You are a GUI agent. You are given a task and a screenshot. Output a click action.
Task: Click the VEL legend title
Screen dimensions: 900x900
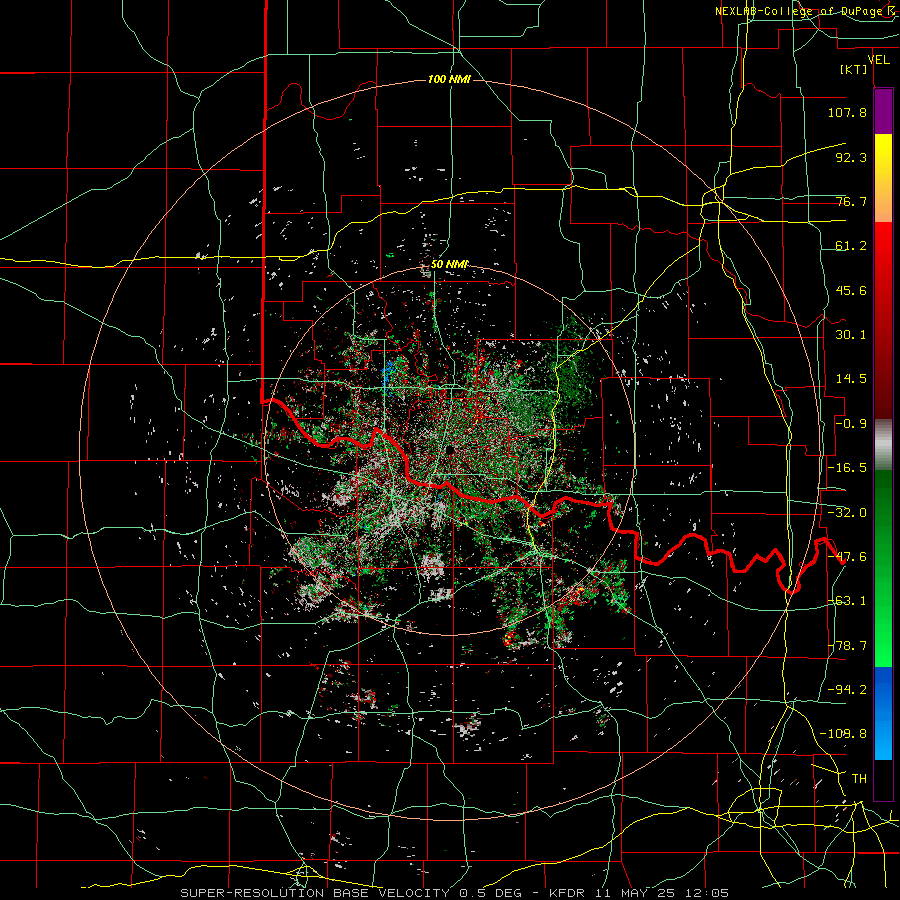(x=879, y=60)
